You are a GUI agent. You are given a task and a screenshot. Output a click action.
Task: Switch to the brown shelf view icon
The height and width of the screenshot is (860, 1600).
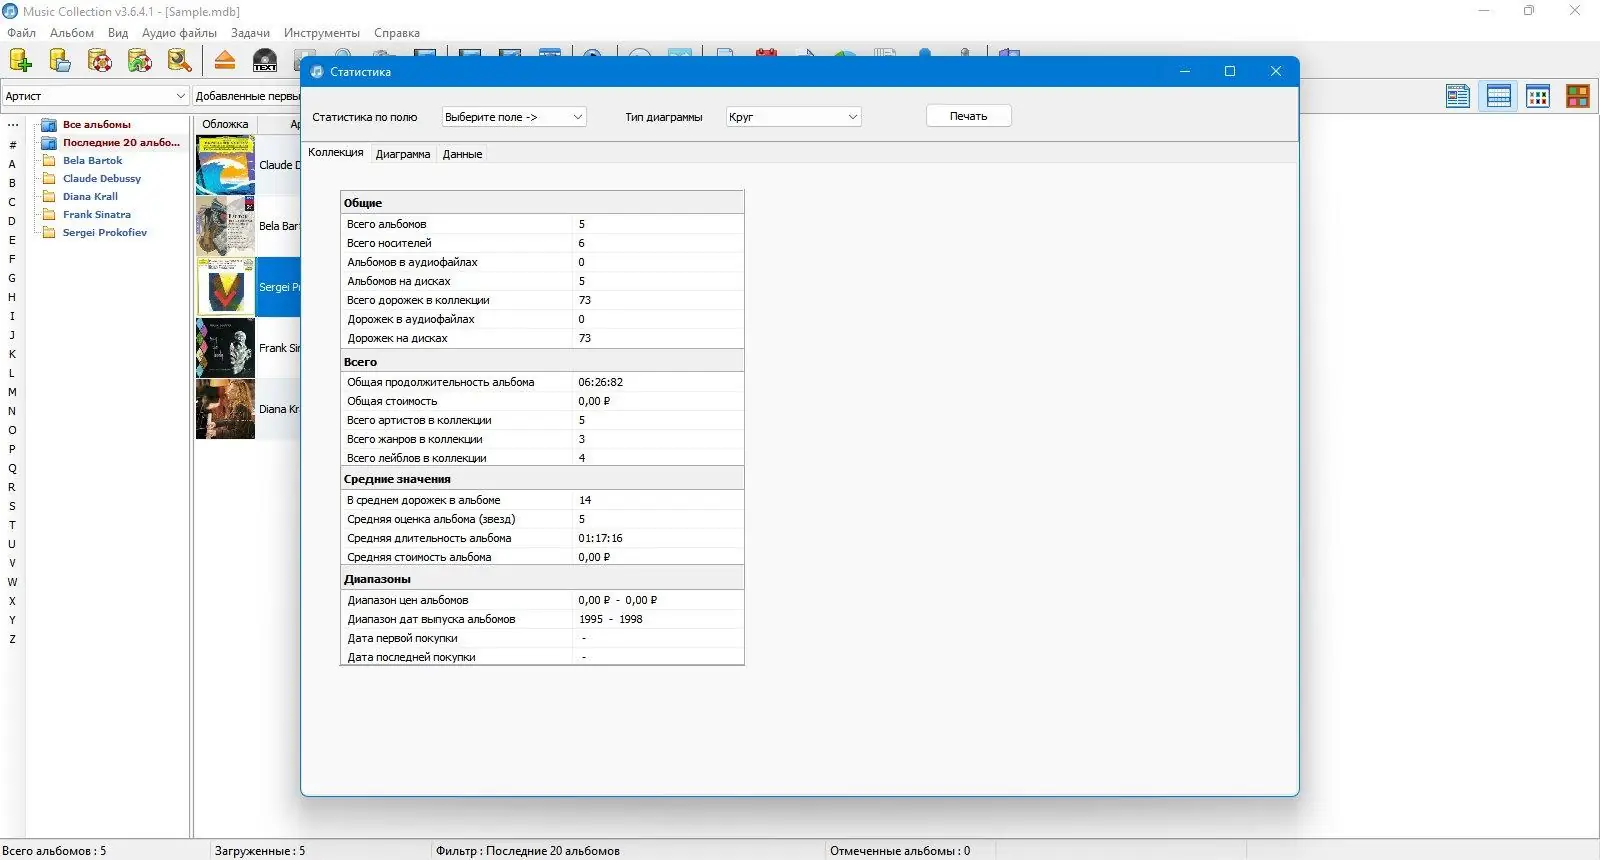[1578, 96]
